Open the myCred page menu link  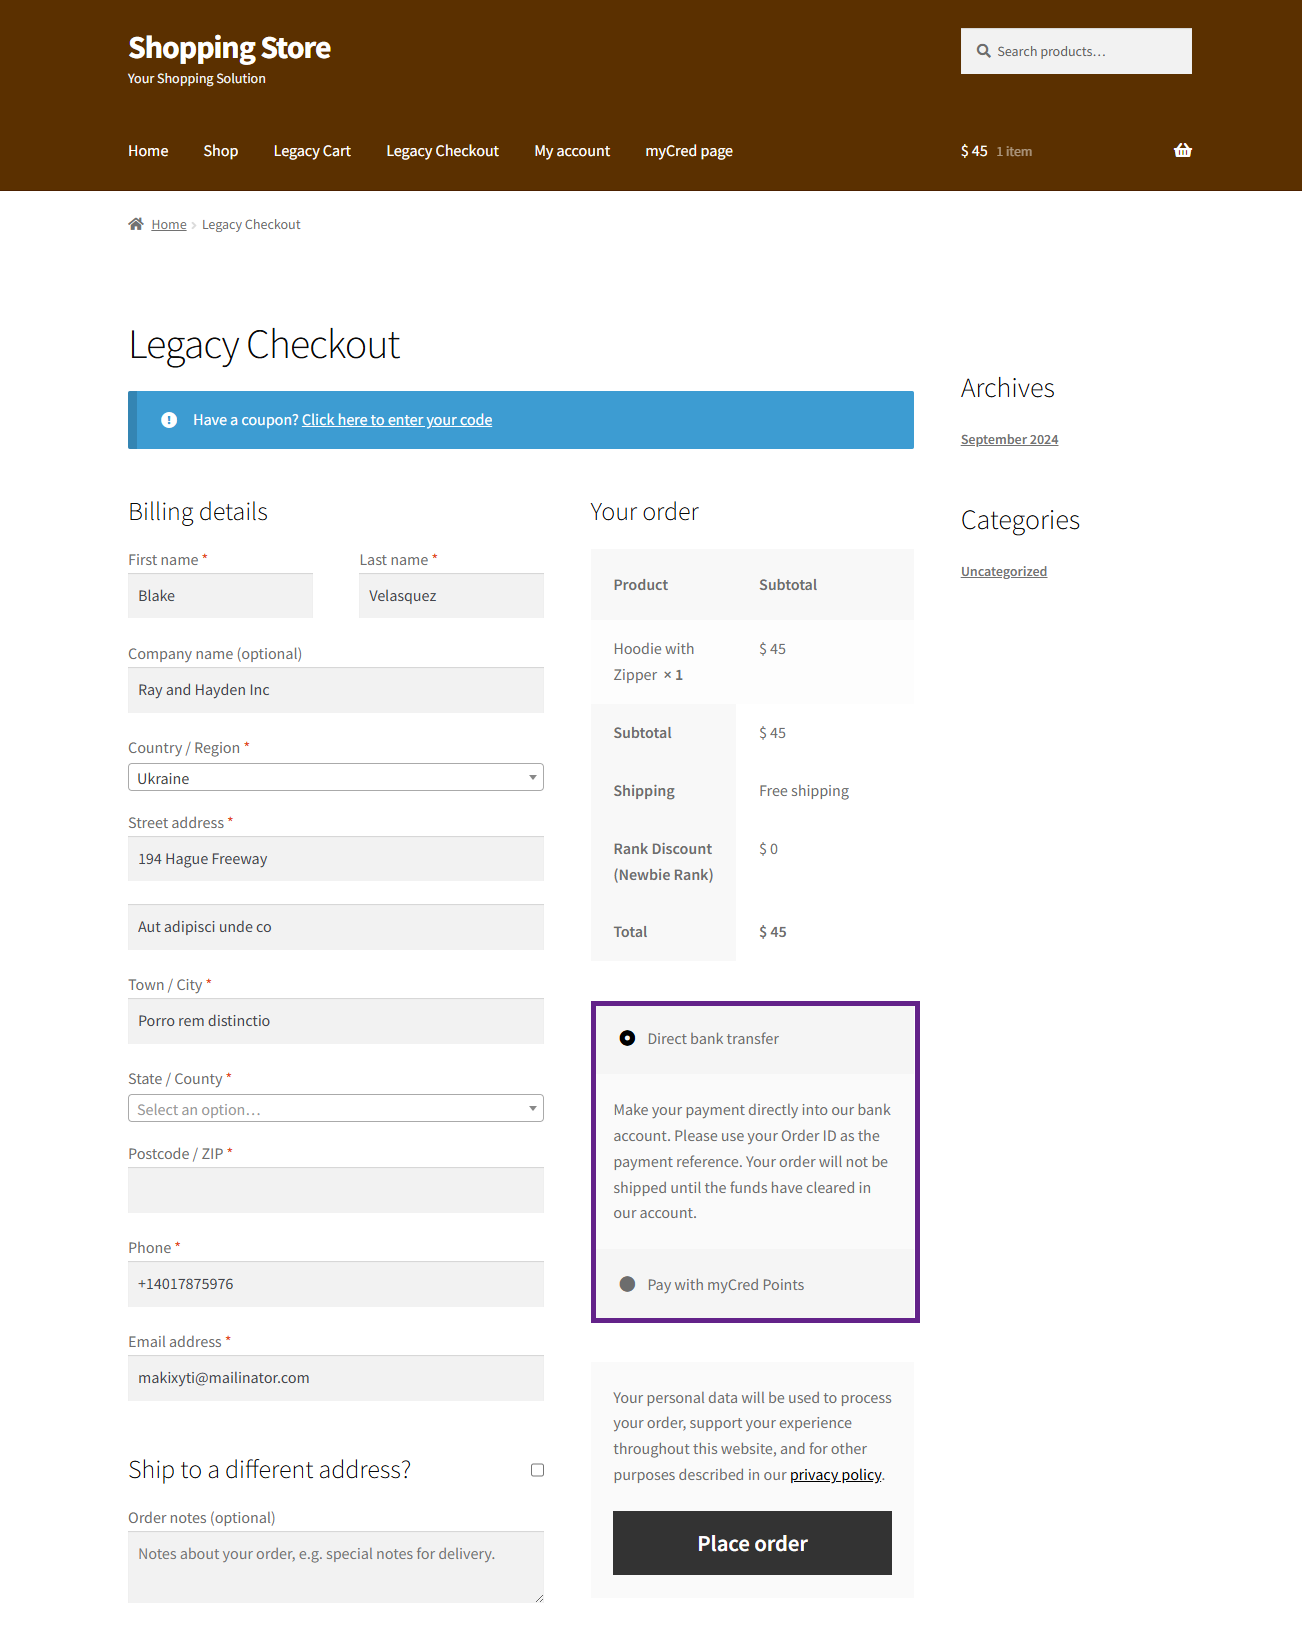click(688, 151)
